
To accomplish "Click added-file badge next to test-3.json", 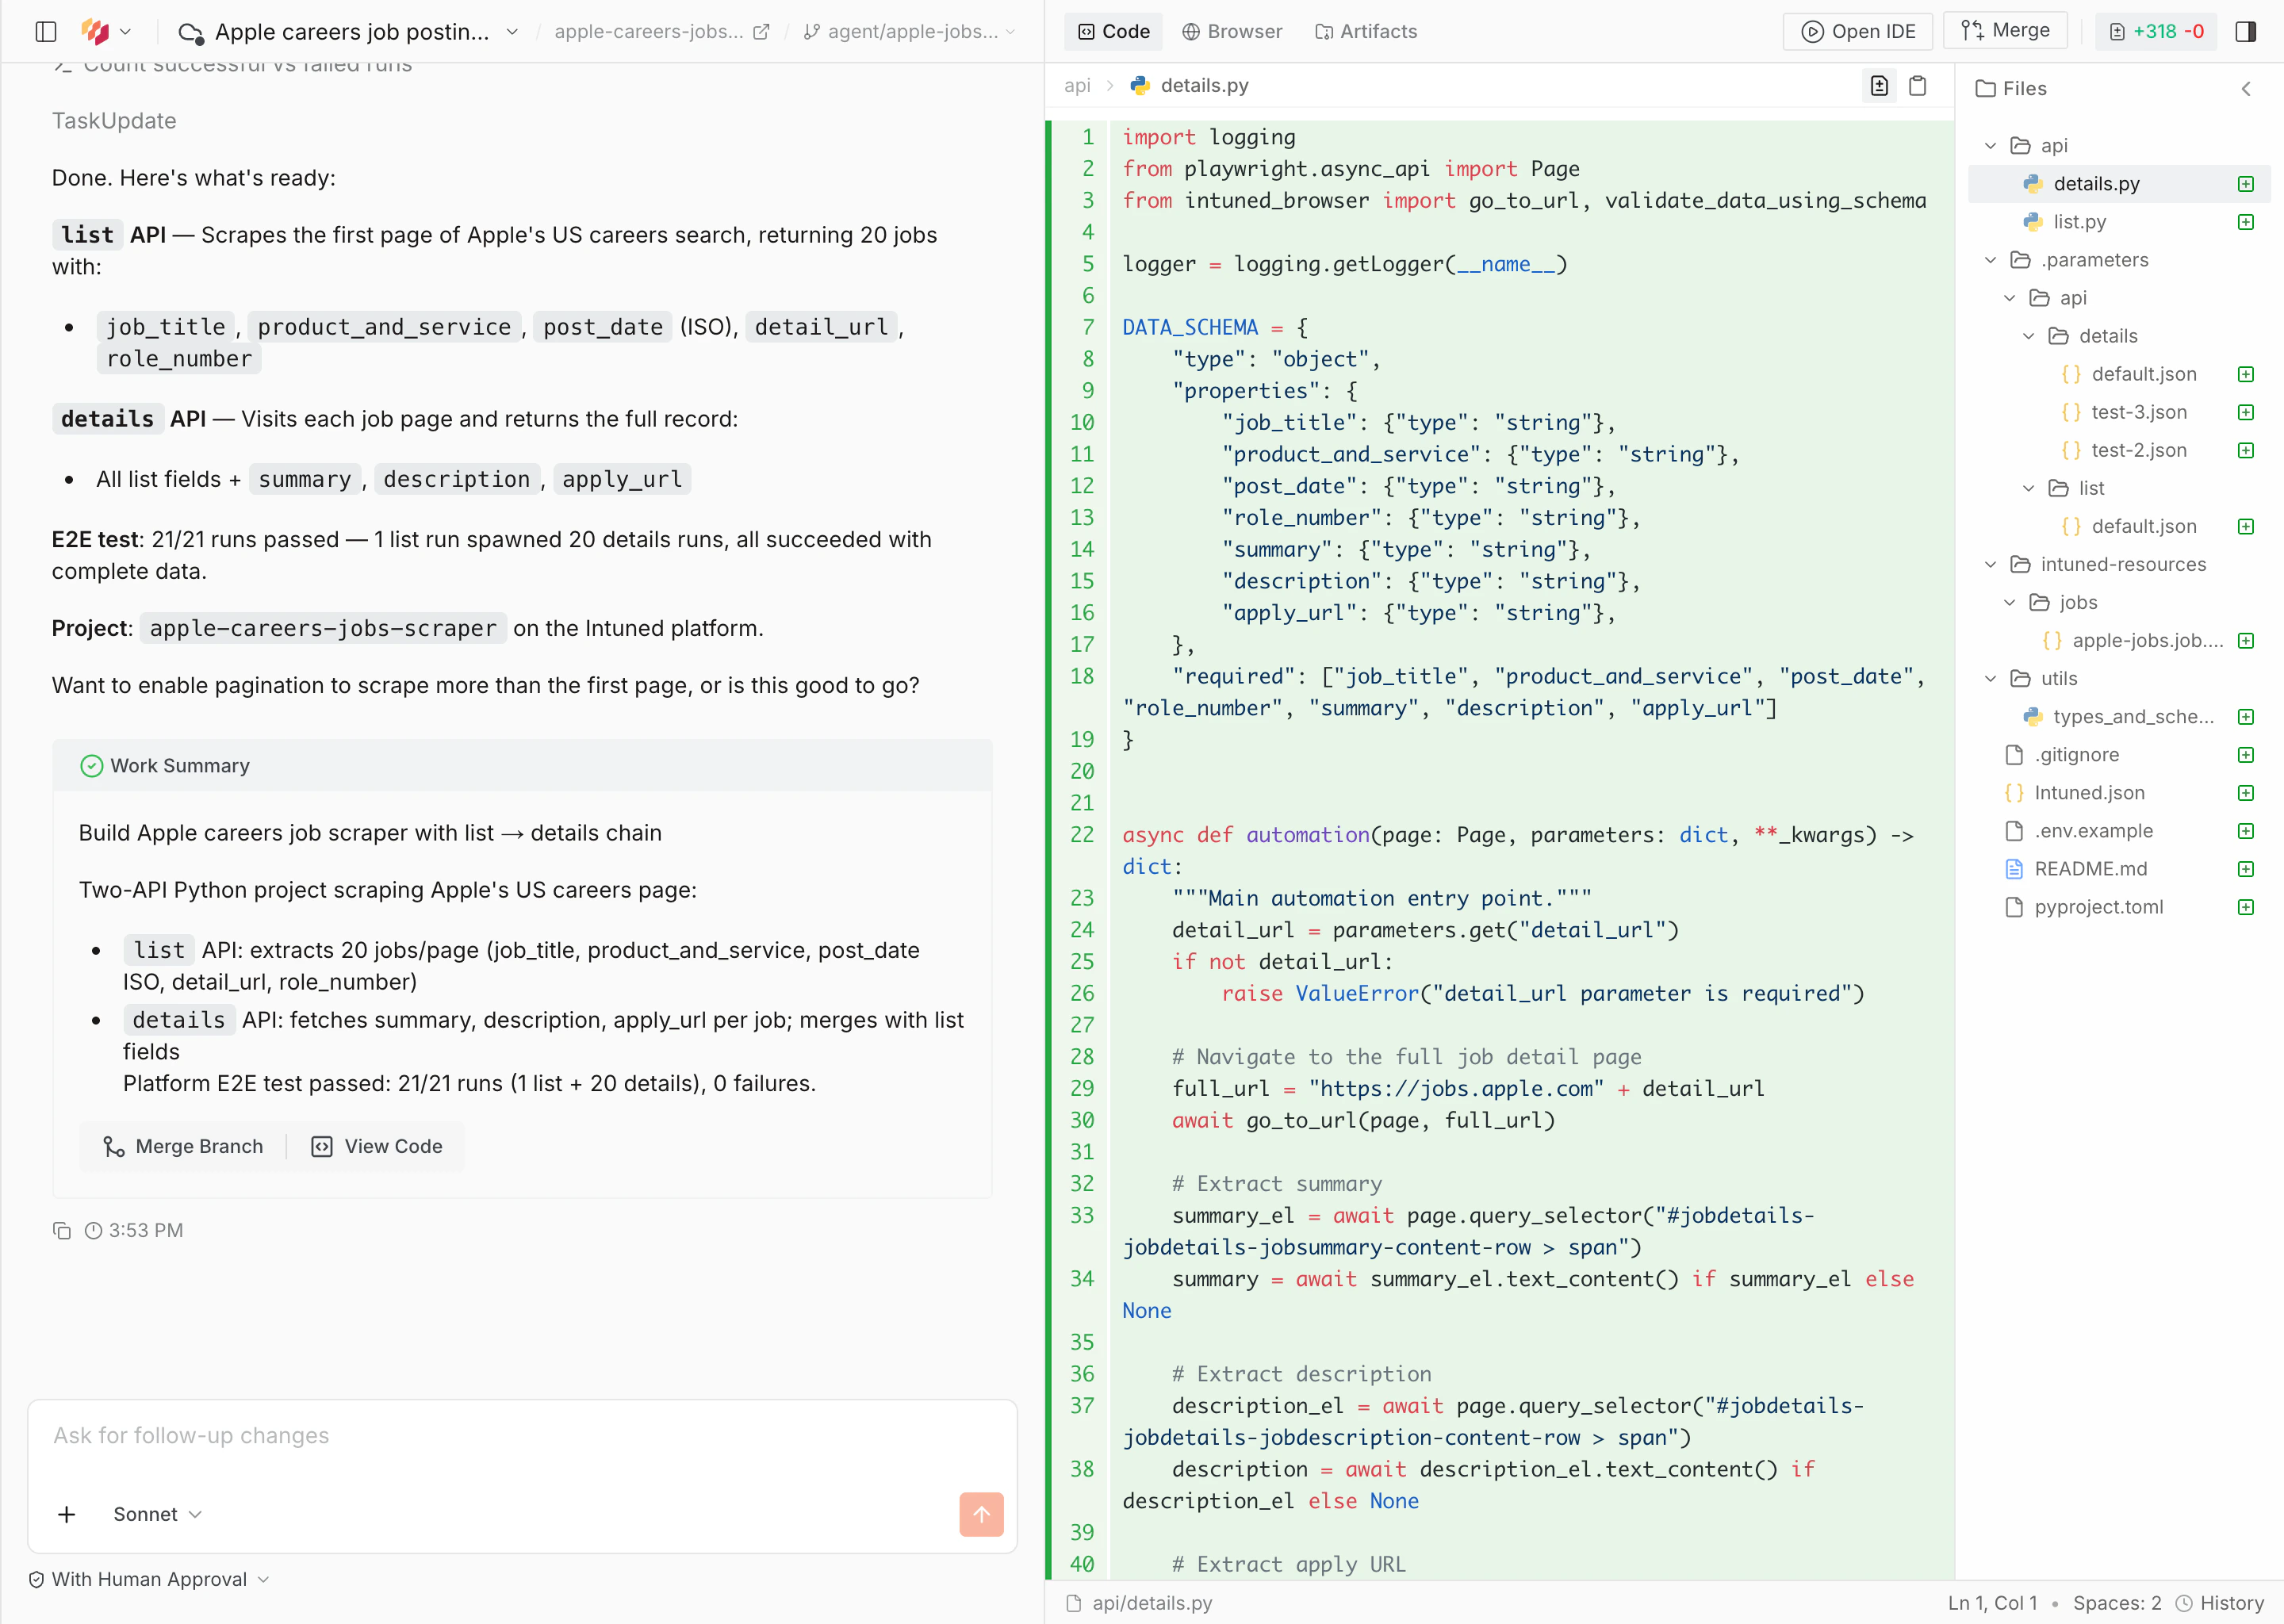I will point(2246,411).
